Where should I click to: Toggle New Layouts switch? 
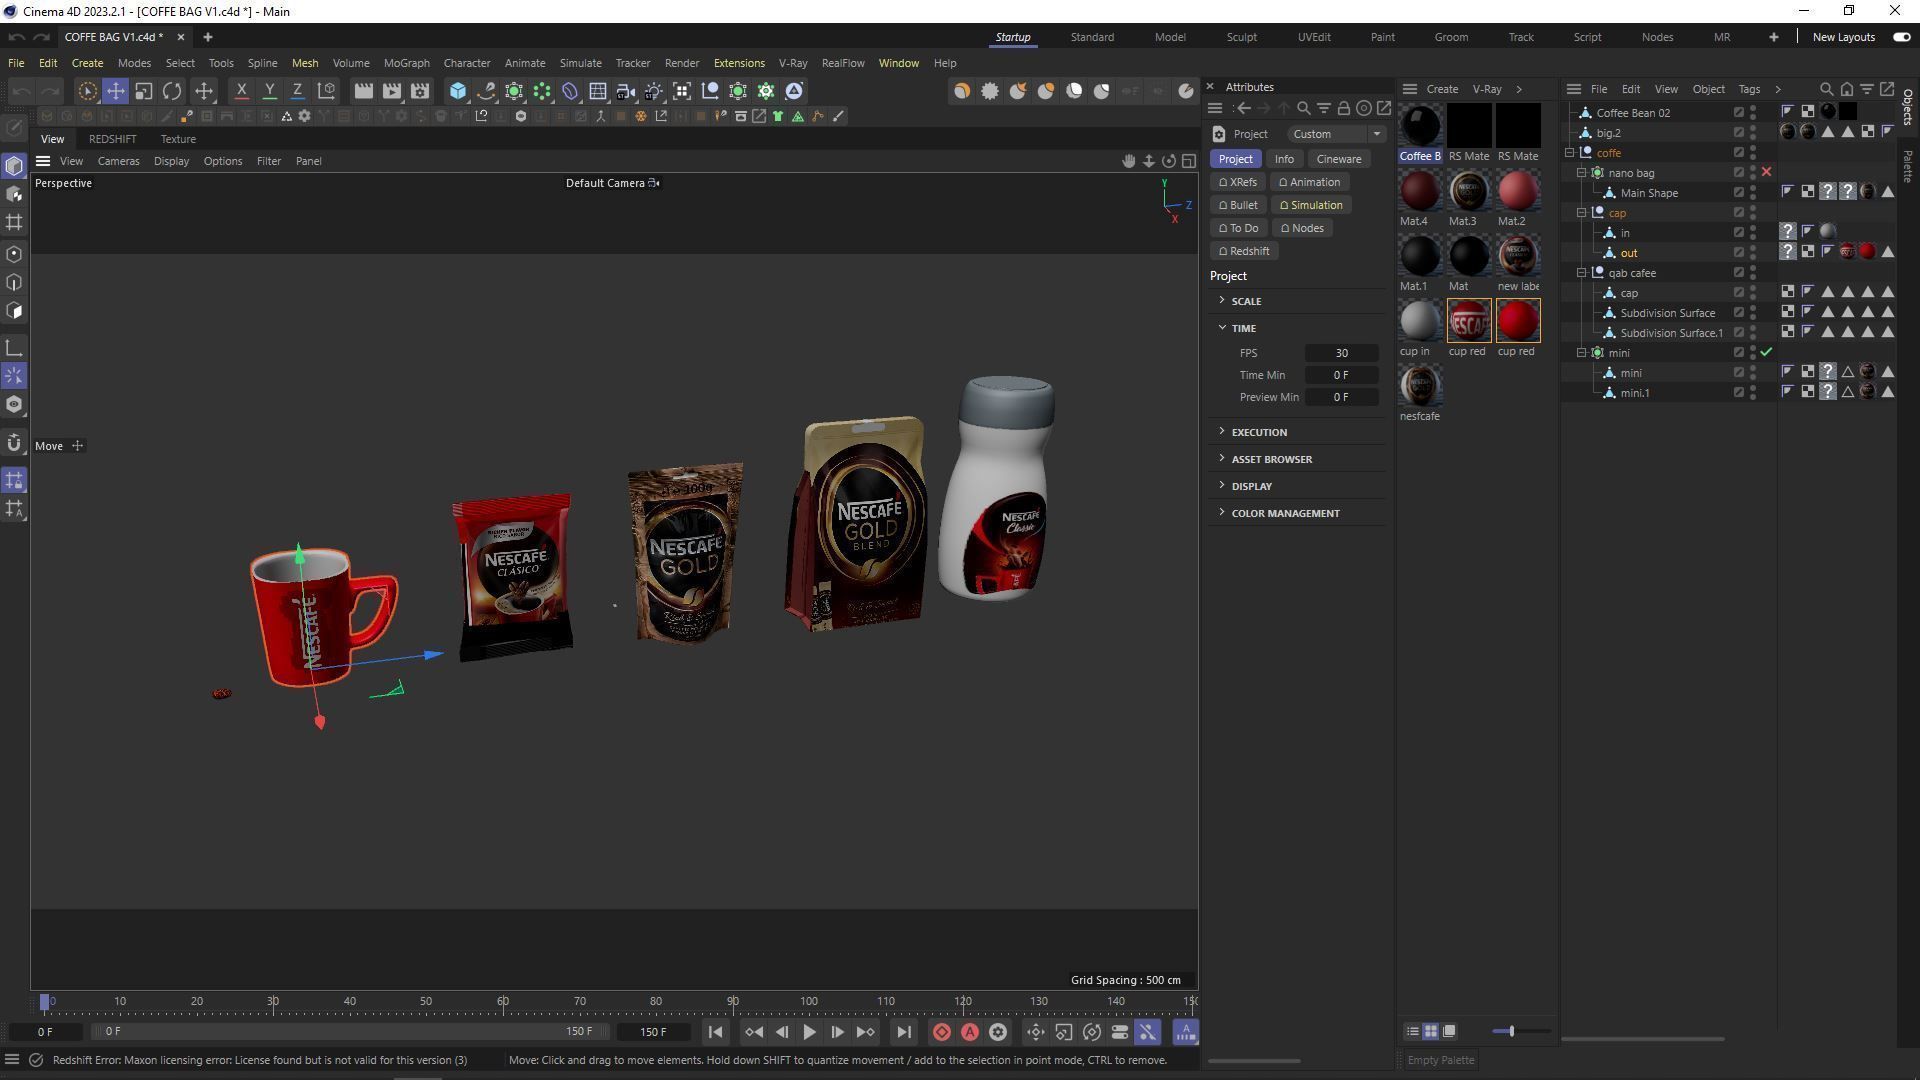(1901, 37)
